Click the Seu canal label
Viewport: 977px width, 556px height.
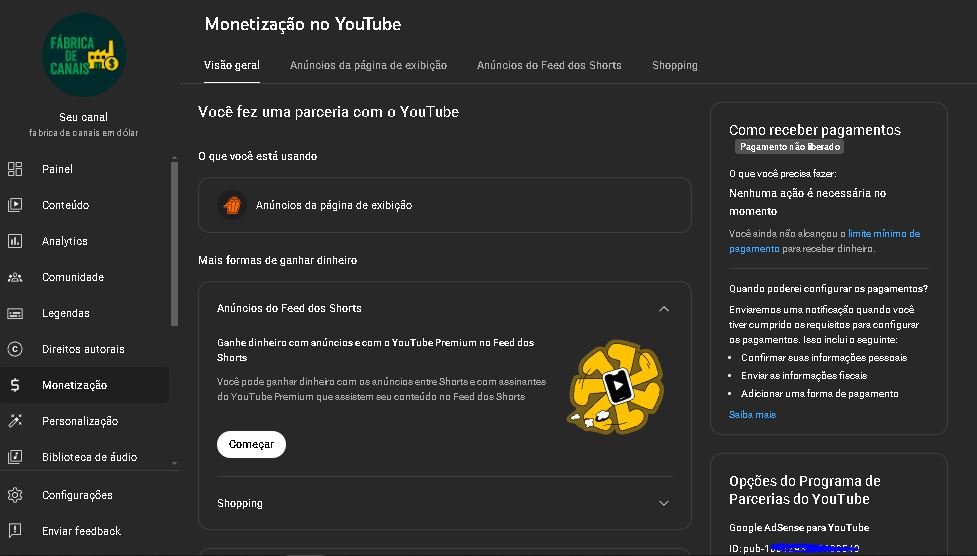point(83,117)
